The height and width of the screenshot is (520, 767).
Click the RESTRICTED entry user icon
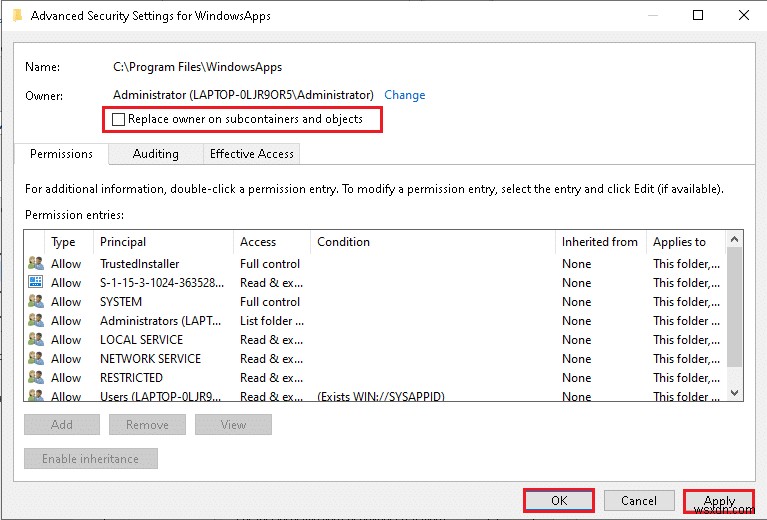pos(36,378)
